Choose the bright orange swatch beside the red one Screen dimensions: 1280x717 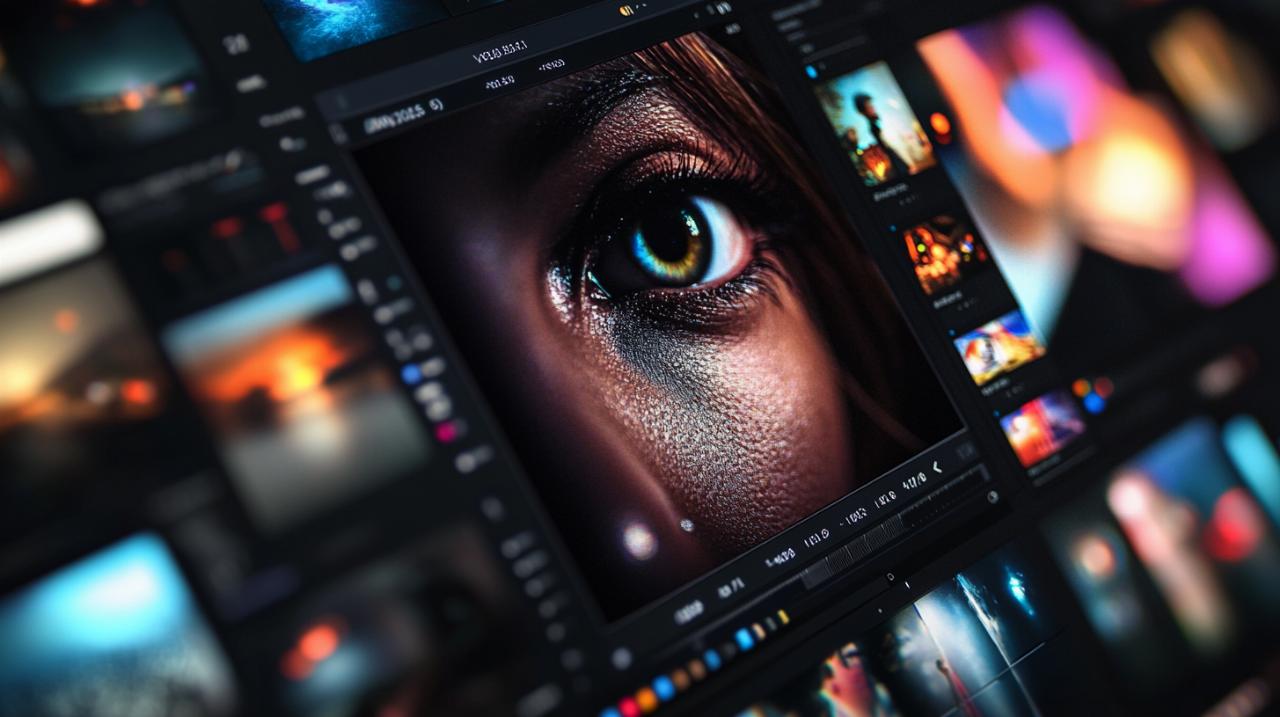(x=648, y=698)
